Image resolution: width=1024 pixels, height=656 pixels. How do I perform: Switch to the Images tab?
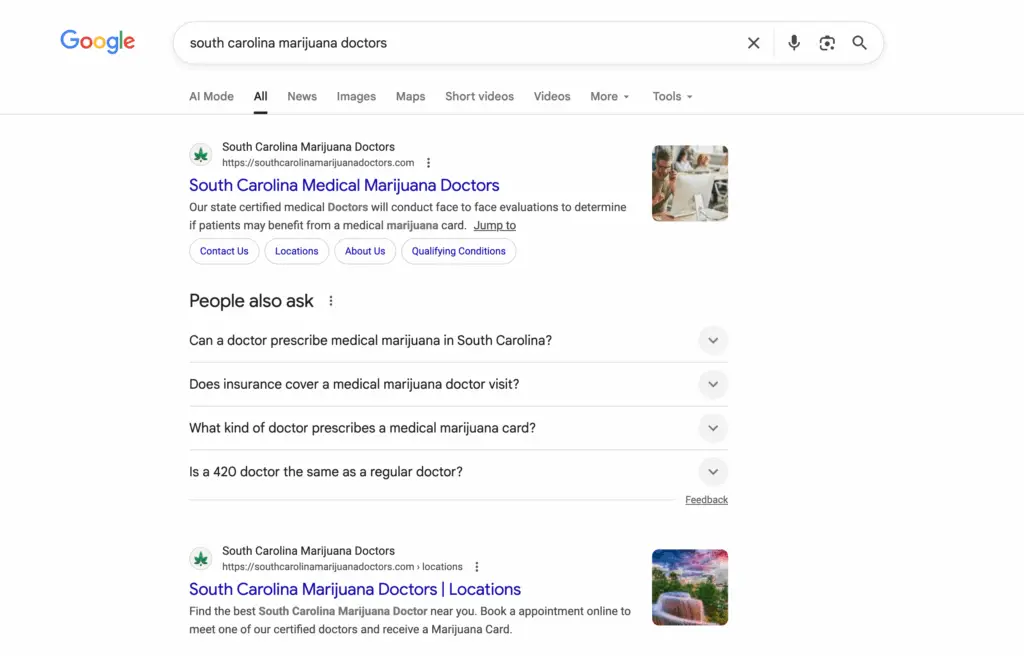(356, 97)
